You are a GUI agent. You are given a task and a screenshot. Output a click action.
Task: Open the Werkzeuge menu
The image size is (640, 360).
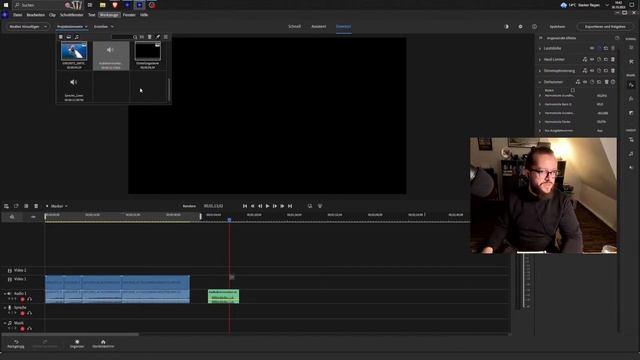(x=109, y=15)
